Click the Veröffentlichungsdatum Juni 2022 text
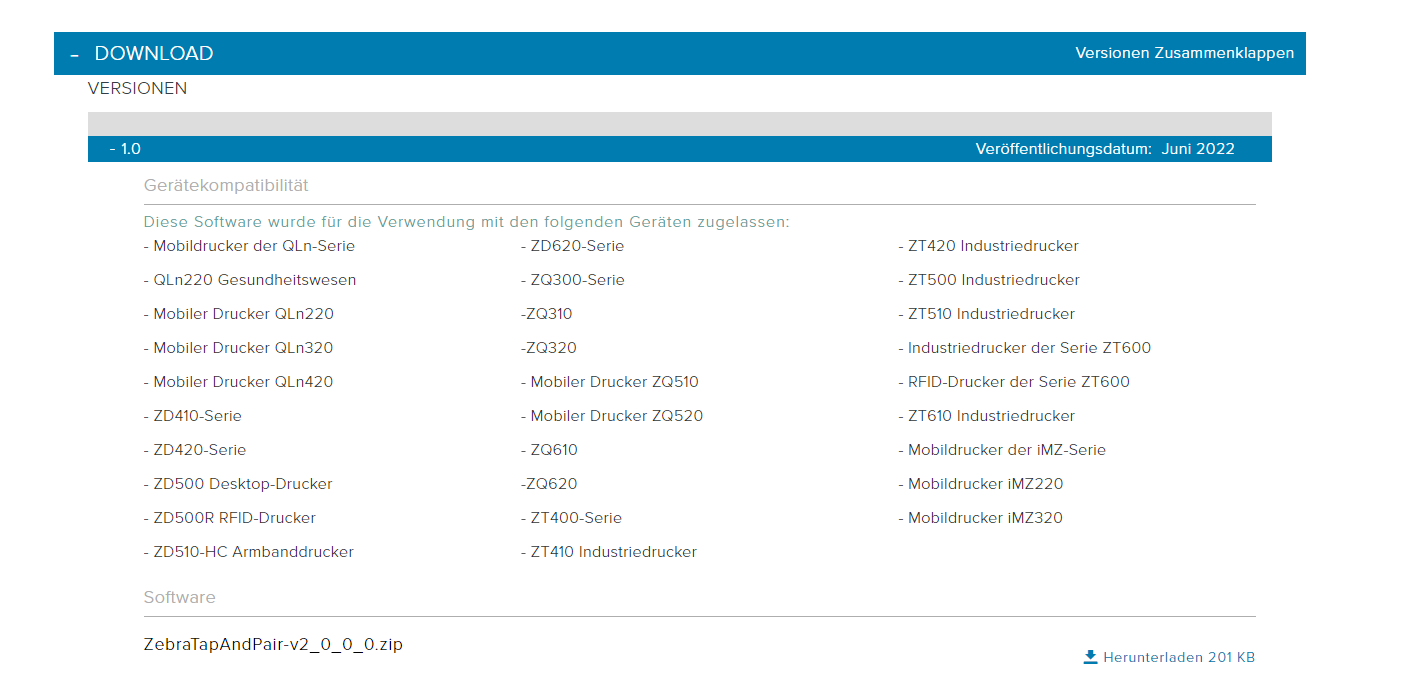The image size is (1405, 689). (1105, 149)
